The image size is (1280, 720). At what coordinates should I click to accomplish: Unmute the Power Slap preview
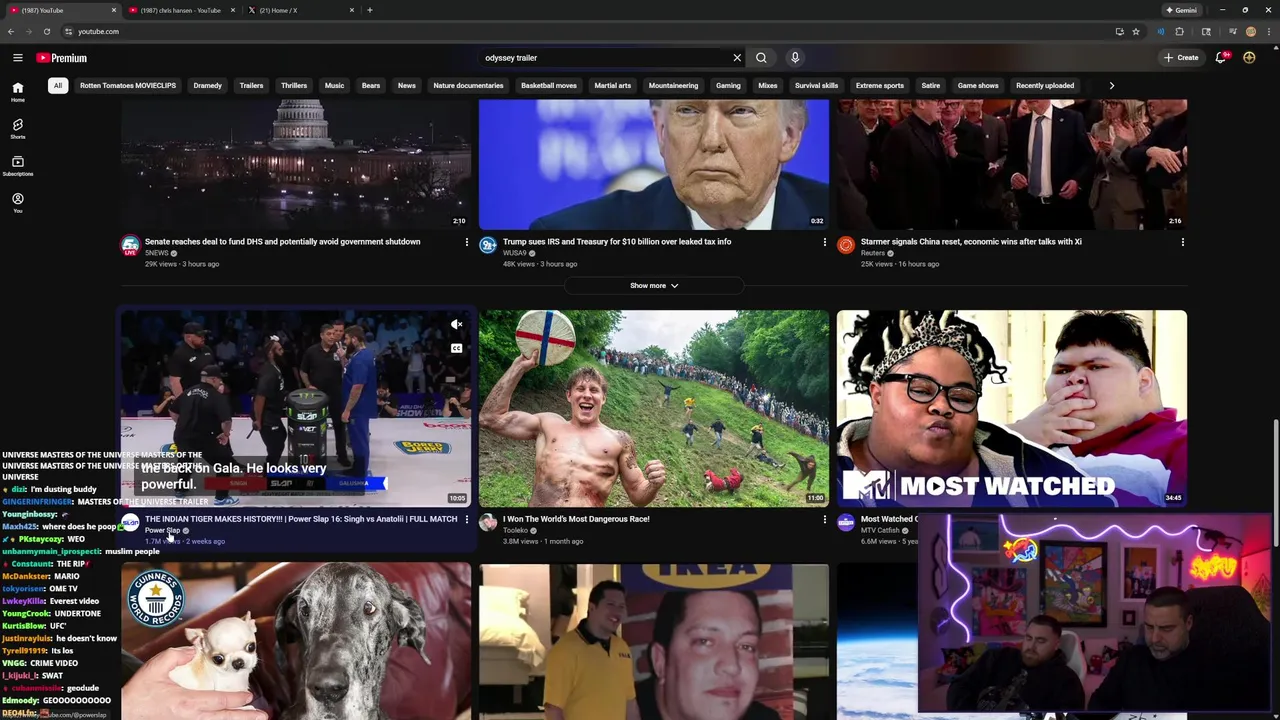(x=456, y=325)
